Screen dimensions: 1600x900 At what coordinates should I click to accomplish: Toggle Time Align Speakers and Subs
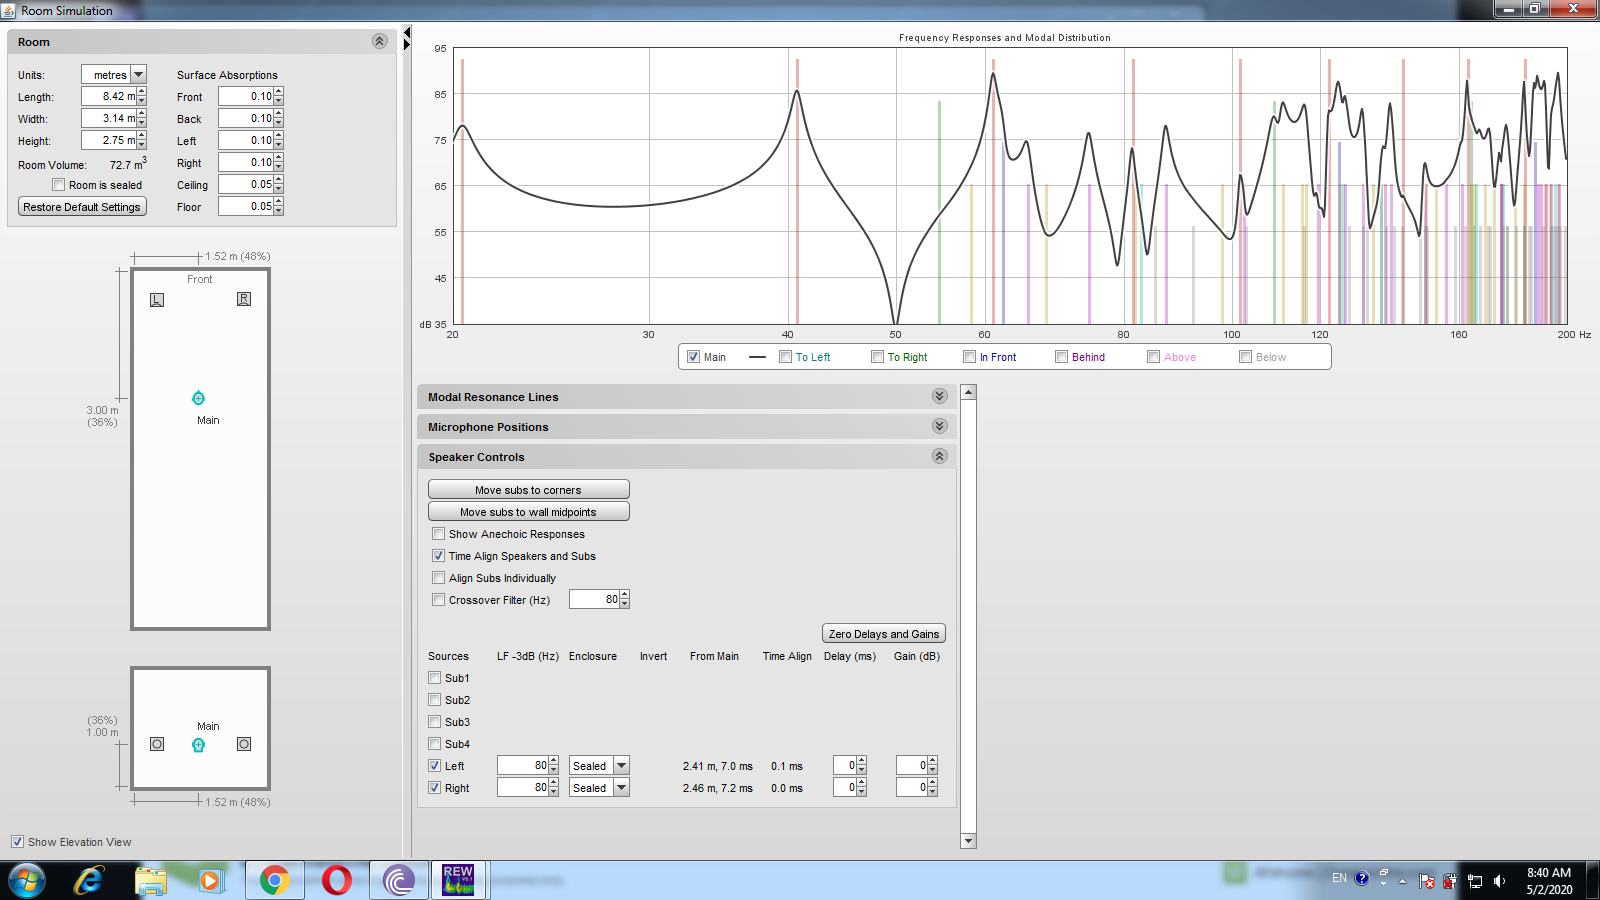tap(438, 556)
